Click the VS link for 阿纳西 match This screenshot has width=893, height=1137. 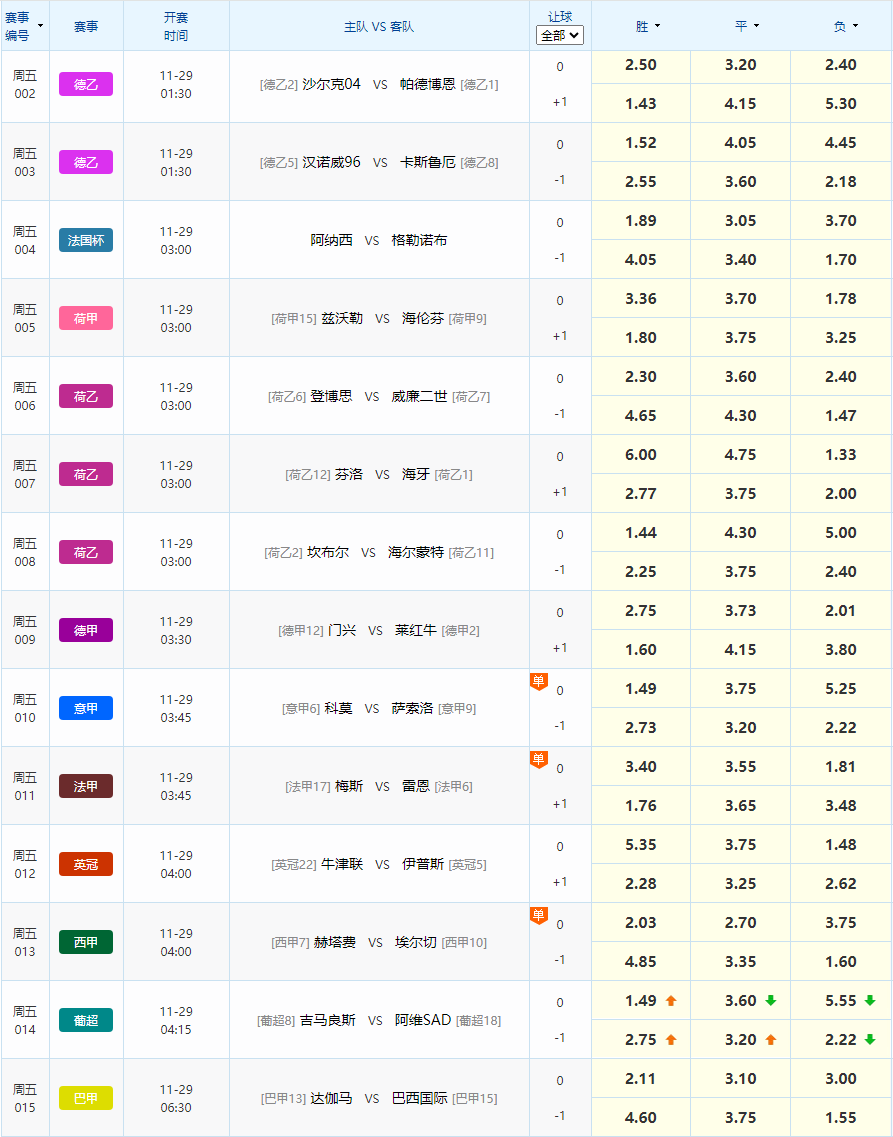pyautogui.click(x=372, y=240)
